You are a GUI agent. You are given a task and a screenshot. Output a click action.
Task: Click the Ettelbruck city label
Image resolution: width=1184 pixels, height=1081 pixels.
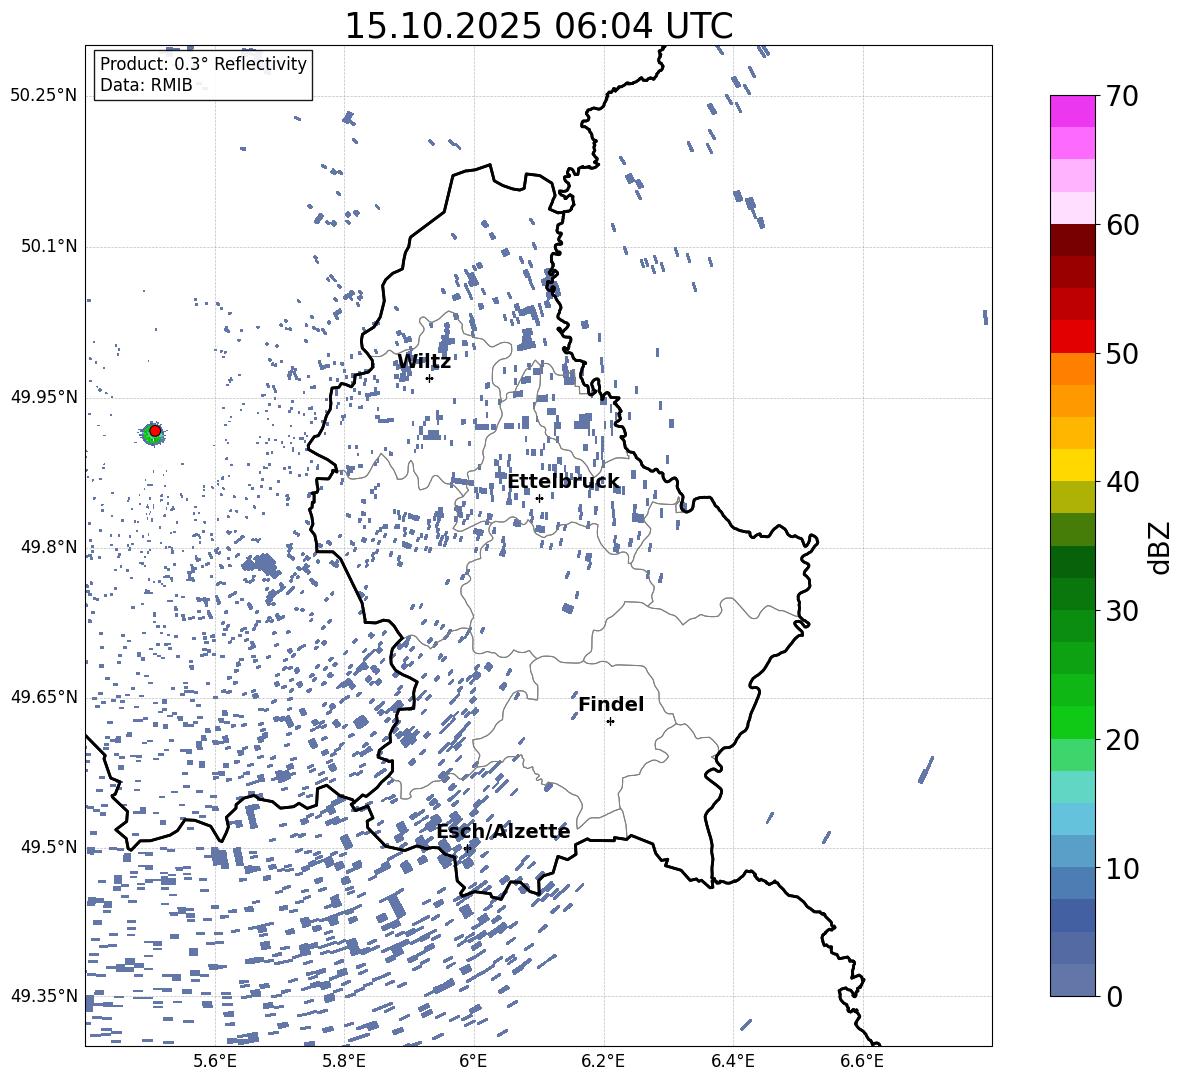pos(563,482)
